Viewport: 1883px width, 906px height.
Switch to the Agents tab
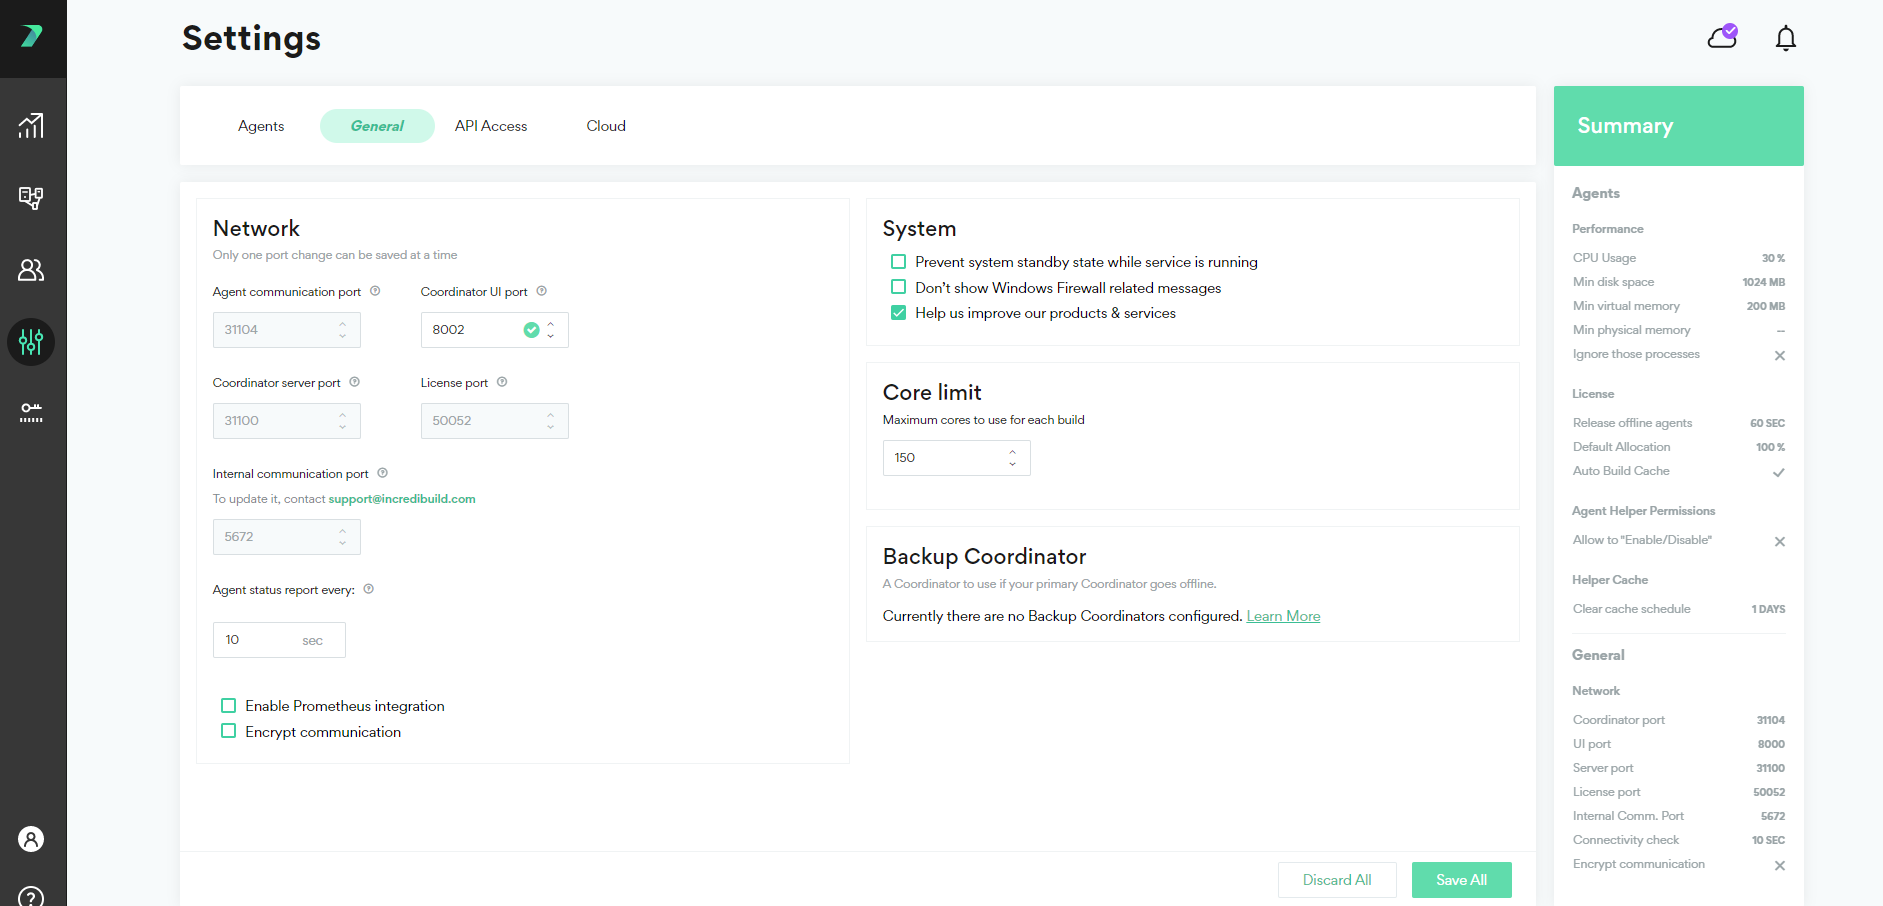click(261, 126)
